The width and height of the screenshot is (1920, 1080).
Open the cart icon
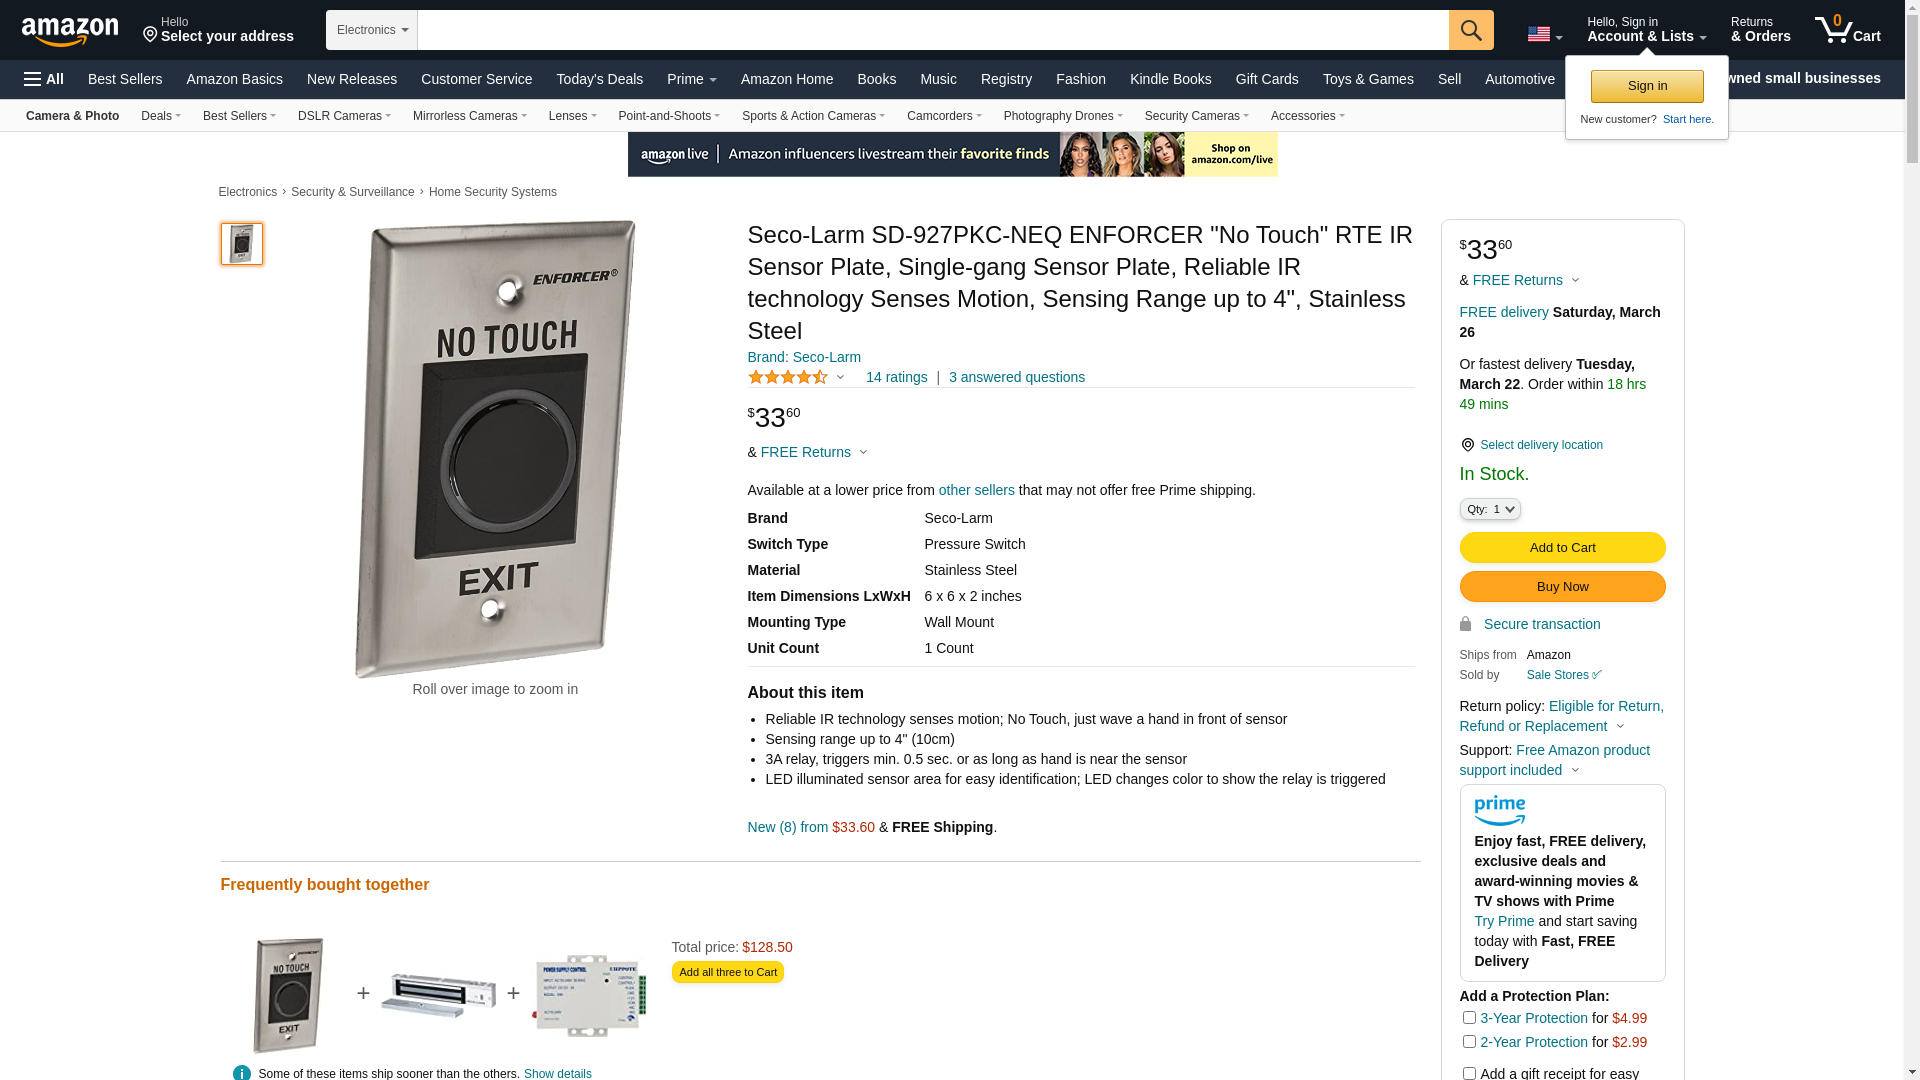[x=1848, y=29]
